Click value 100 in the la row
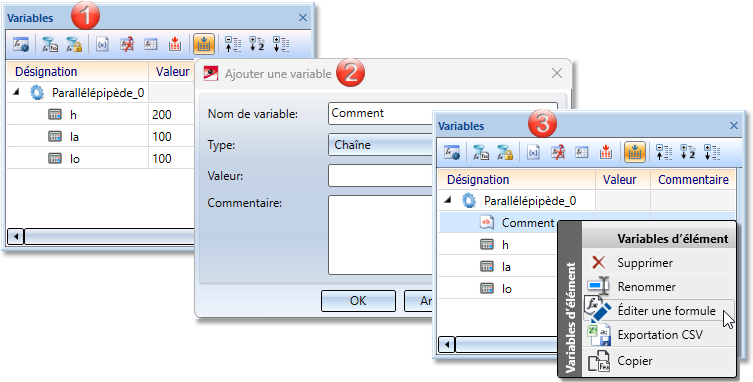Viewport: 753px width, 382px height. (x=162, y=136)
